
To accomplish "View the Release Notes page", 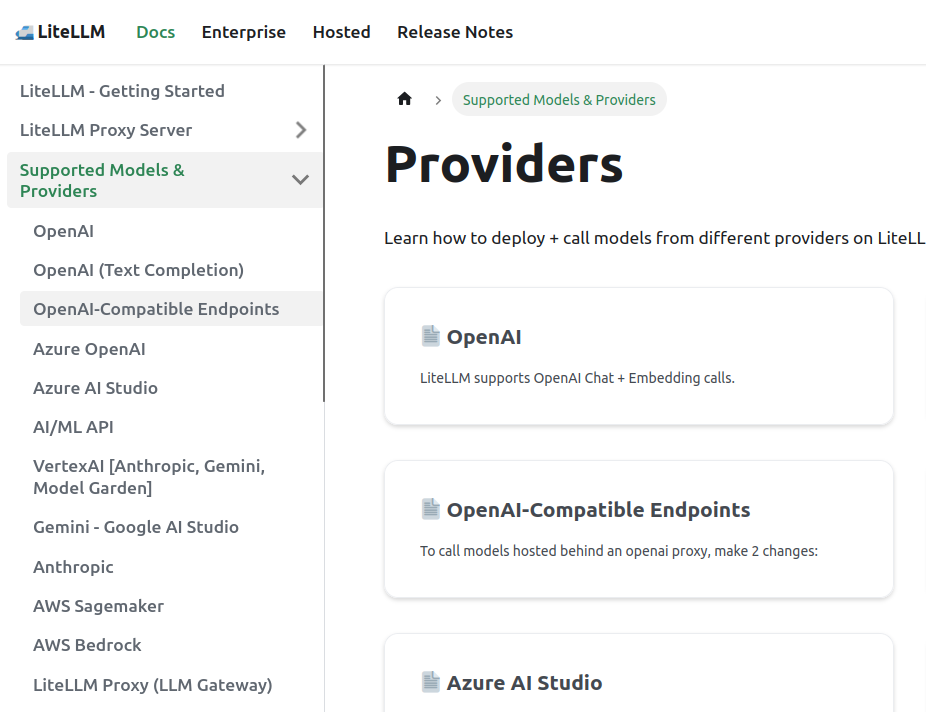I will click(454, 32).
